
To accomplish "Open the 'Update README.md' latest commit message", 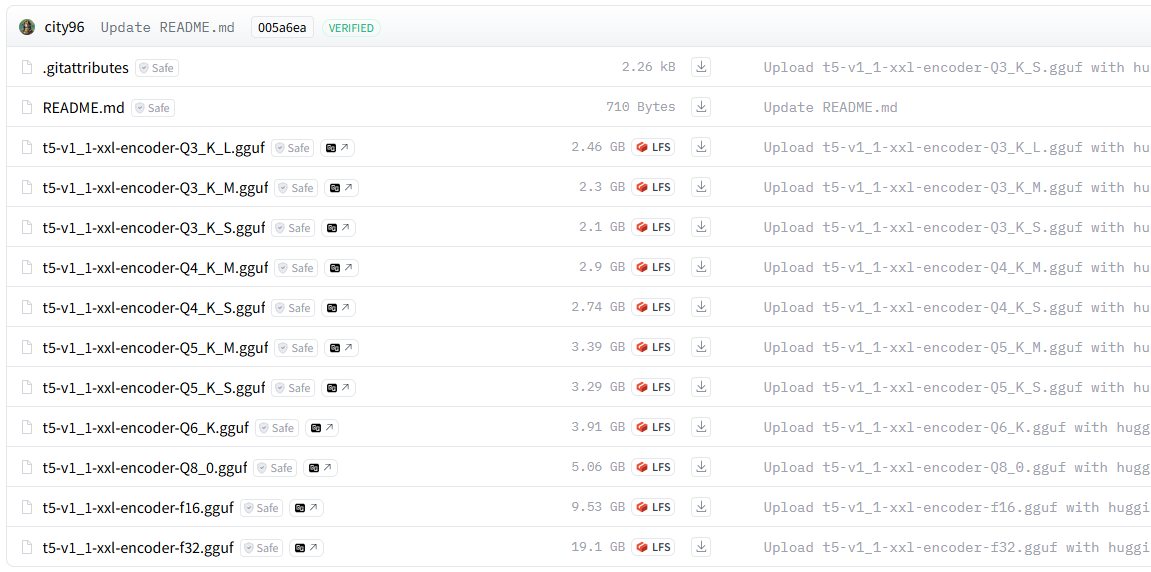I will 167,28.
